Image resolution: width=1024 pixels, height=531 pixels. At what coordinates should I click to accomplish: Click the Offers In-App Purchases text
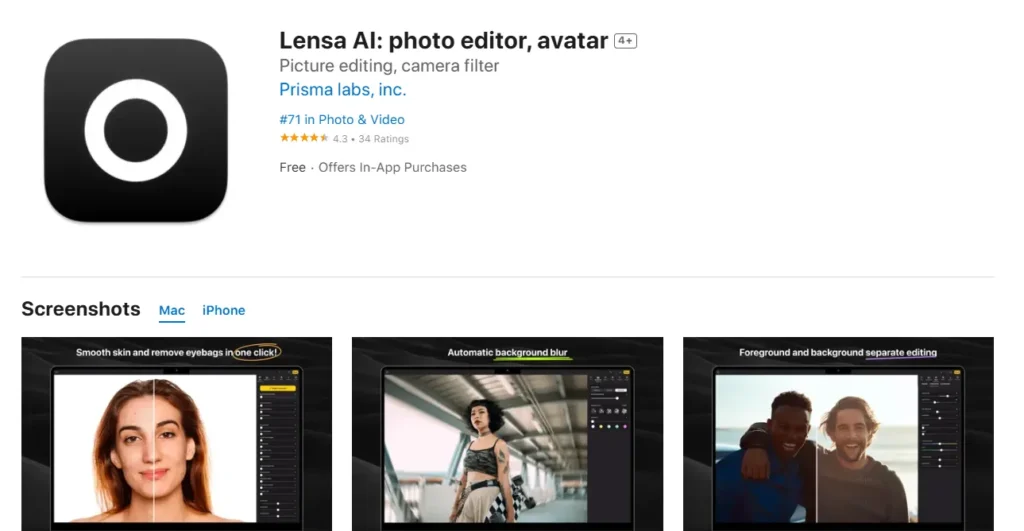pos(392,167)
